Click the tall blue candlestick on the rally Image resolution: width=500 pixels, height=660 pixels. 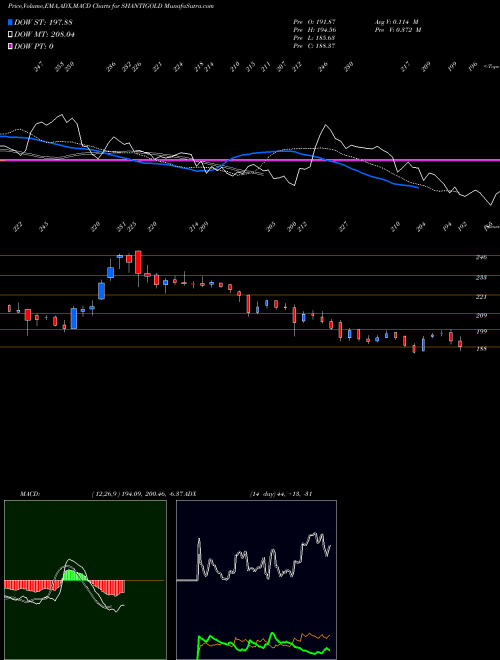[74, 318]
